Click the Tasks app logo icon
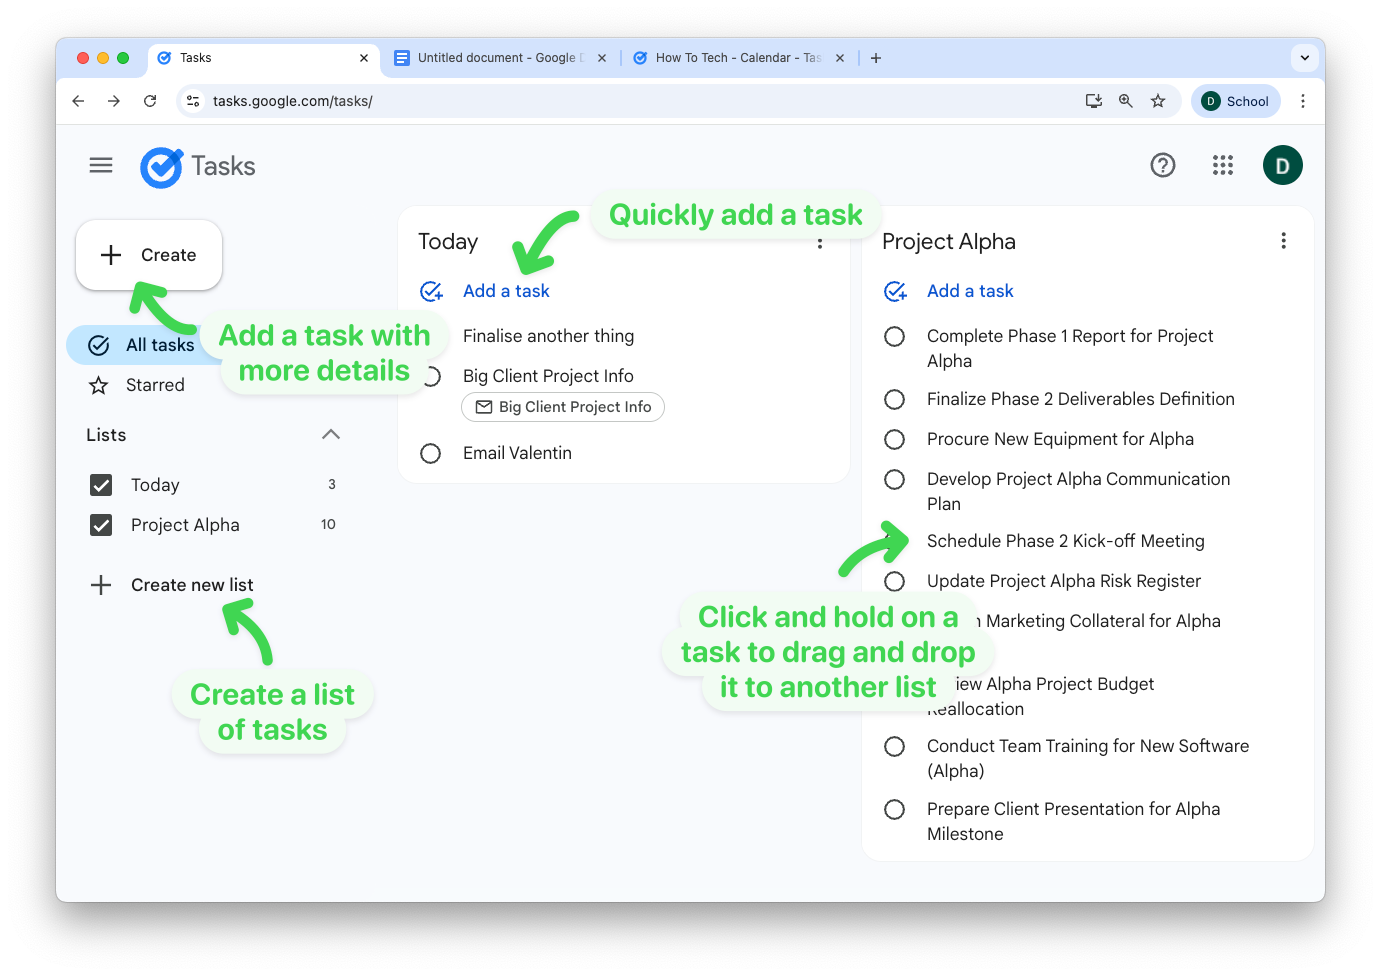The image size is (1381, 976). pos(161,166)
